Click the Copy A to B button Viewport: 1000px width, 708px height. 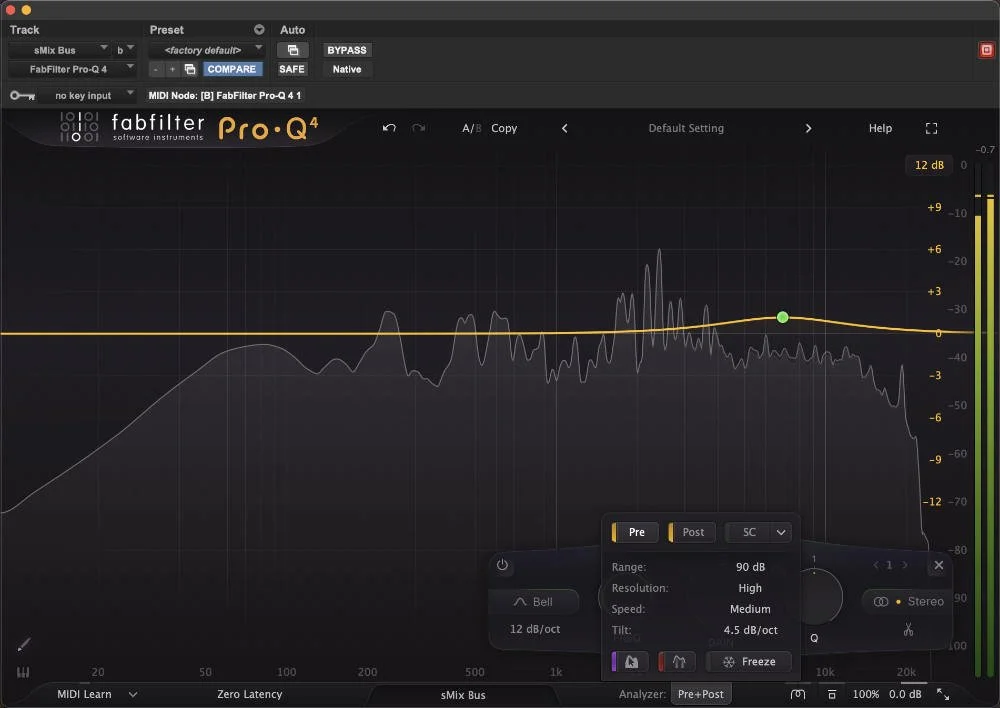[504, 128]
